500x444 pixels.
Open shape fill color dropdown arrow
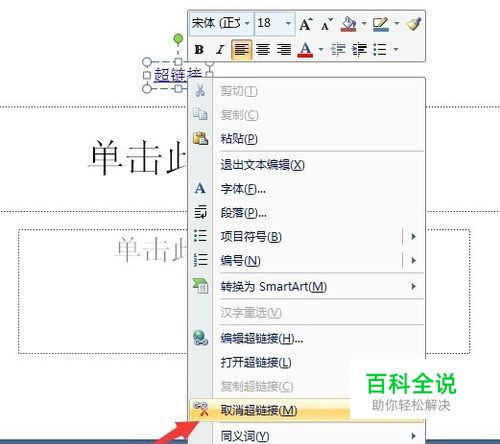coord(364,23)
